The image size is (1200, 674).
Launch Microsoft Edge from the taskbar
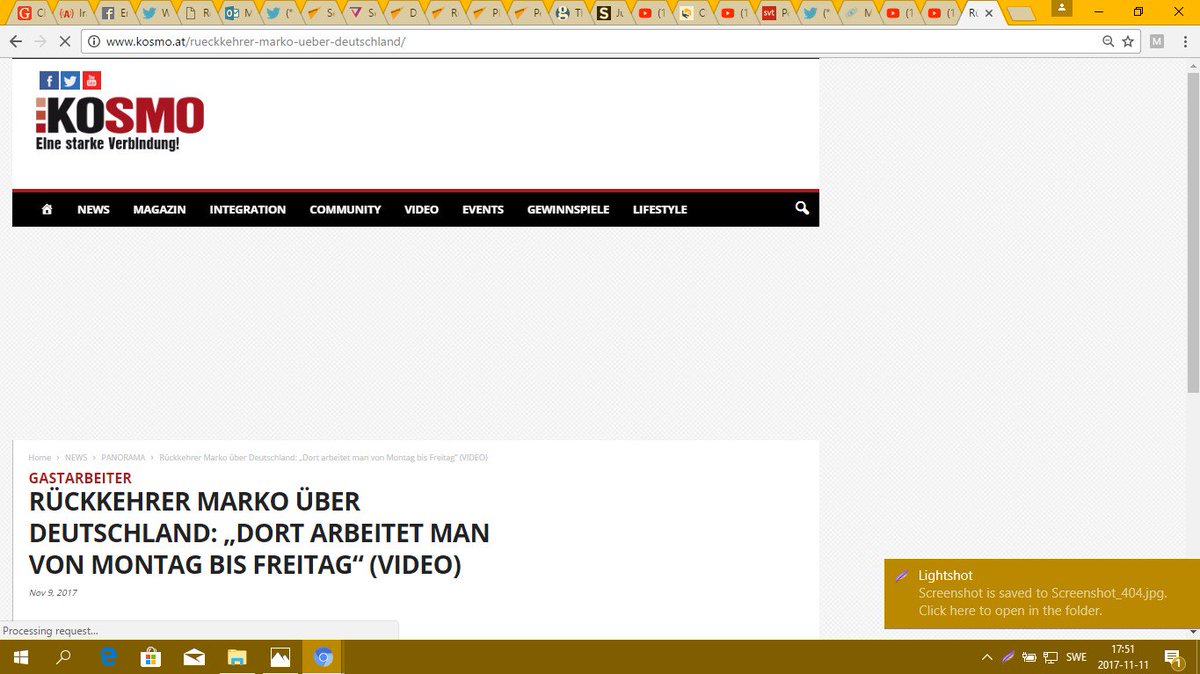[109, 657]
